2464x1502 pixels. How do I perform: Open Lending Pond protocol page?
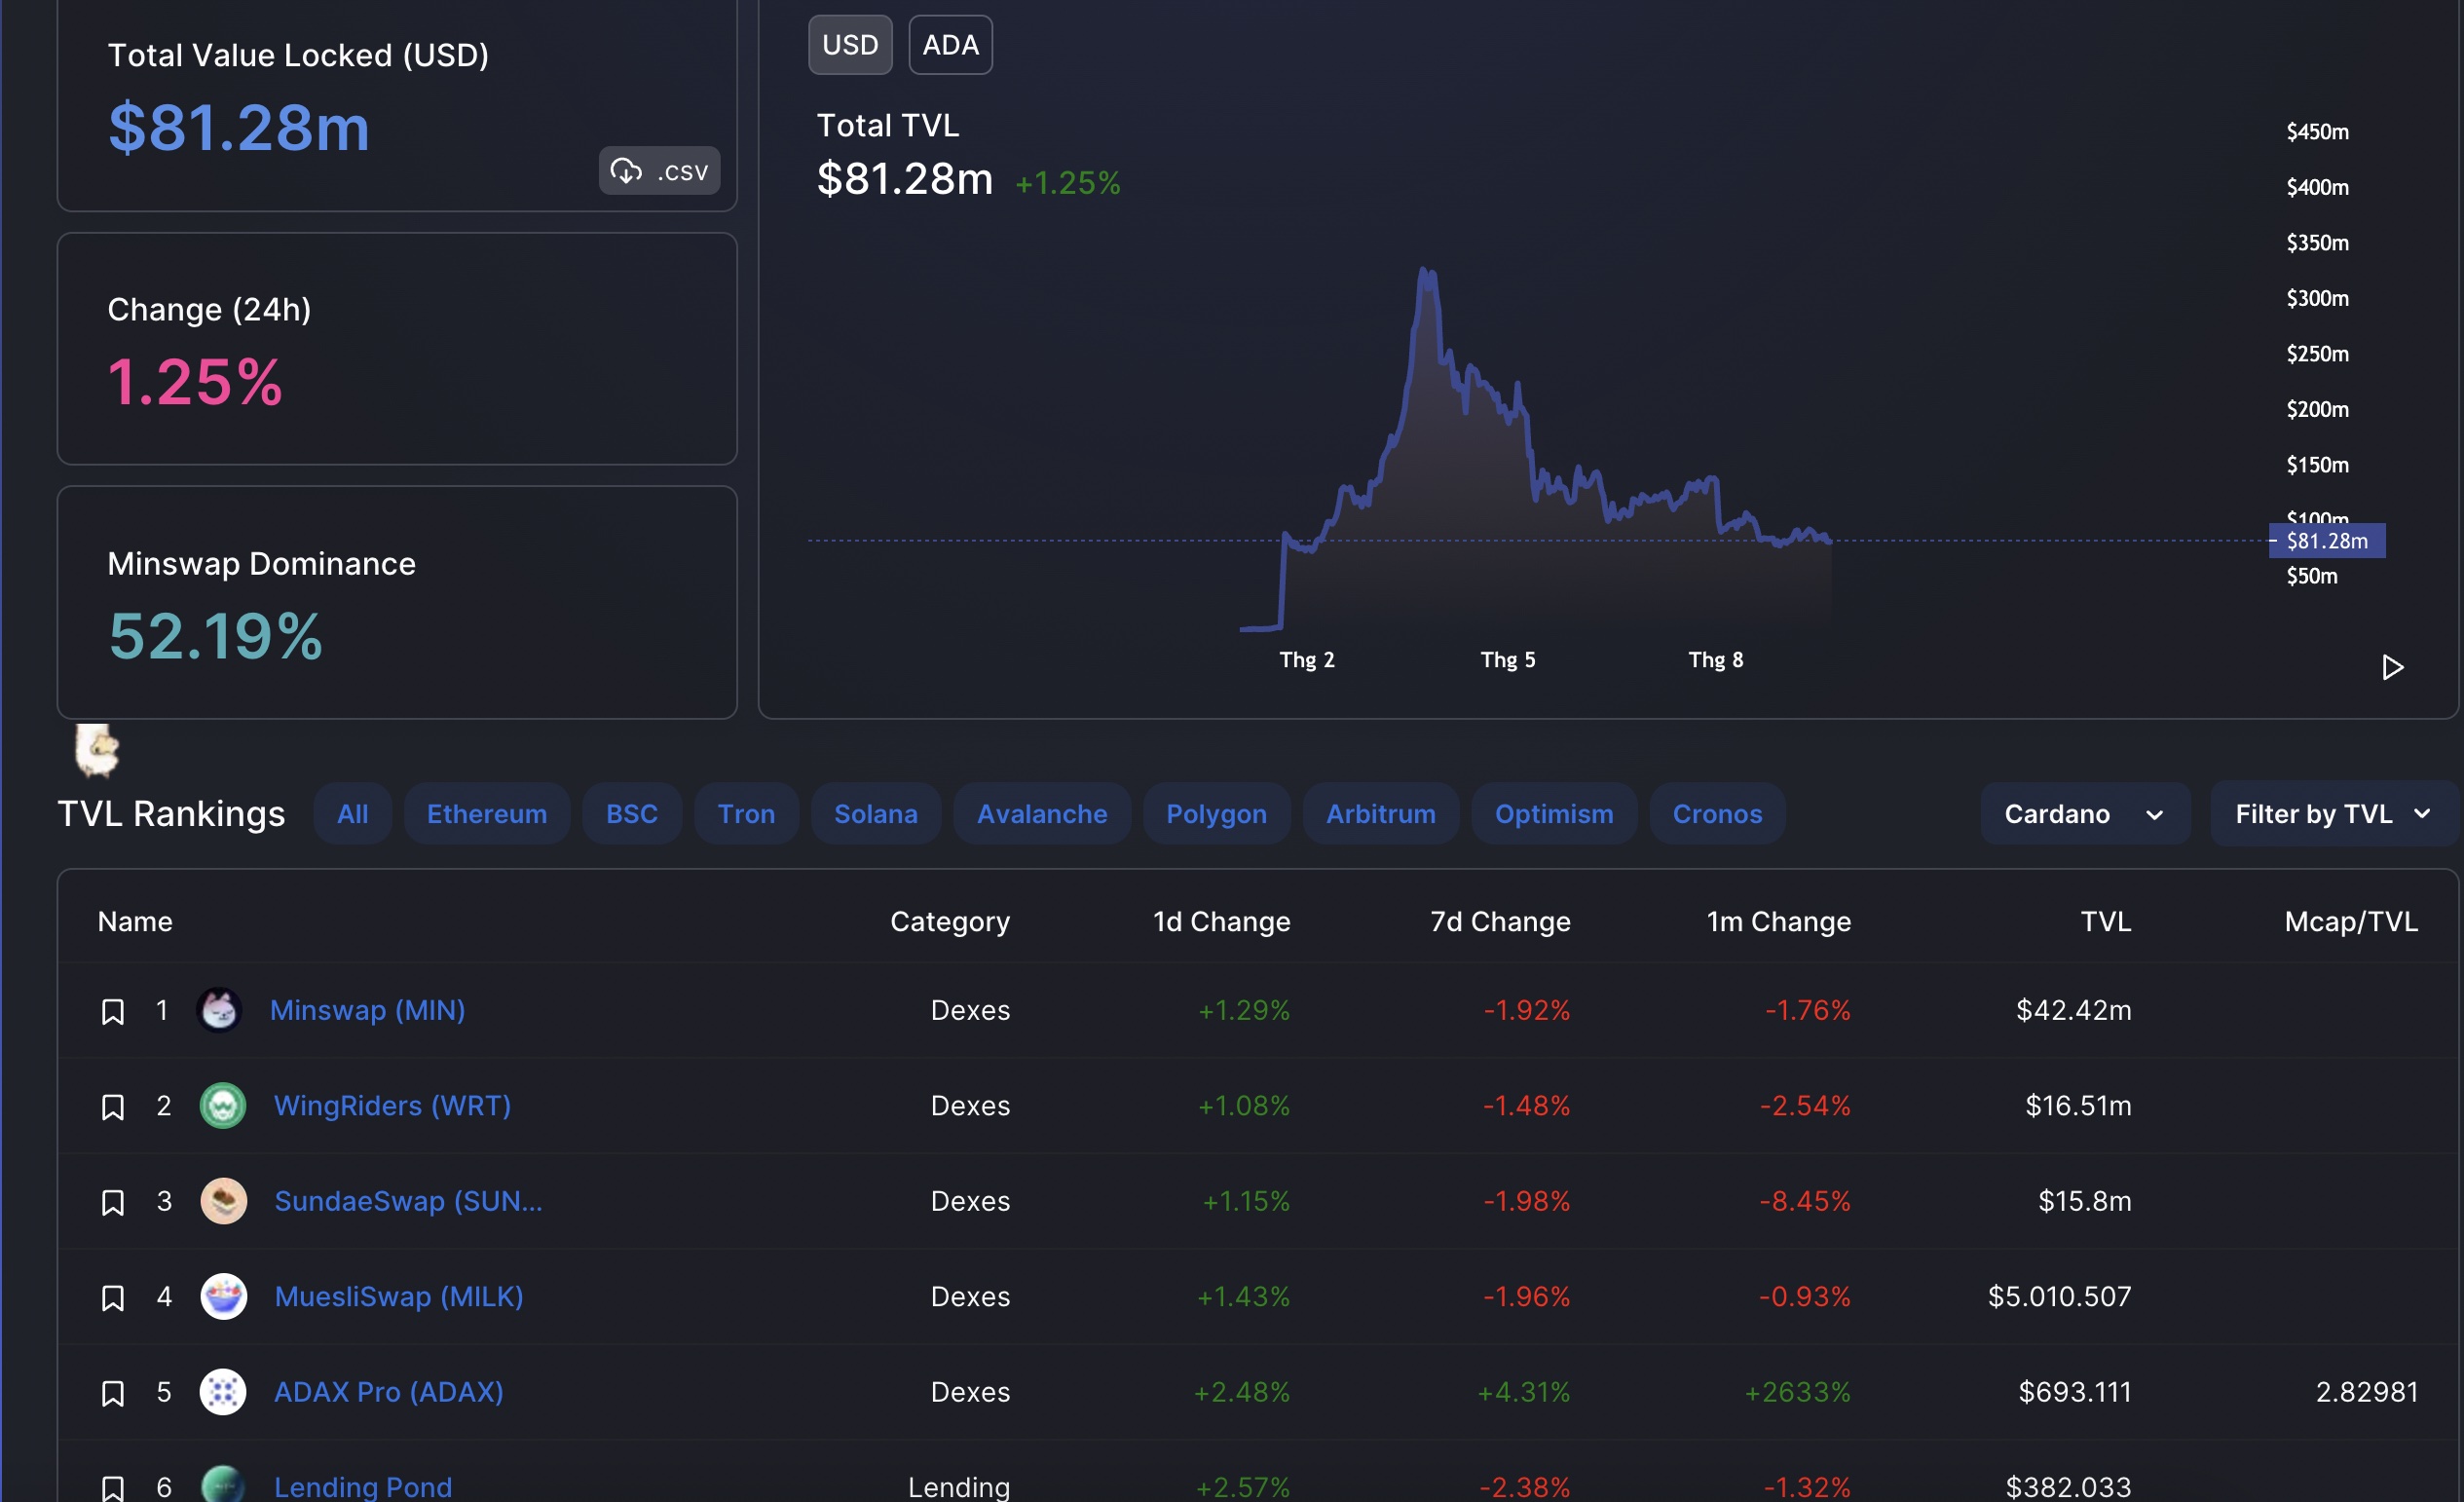point(363,1487)
